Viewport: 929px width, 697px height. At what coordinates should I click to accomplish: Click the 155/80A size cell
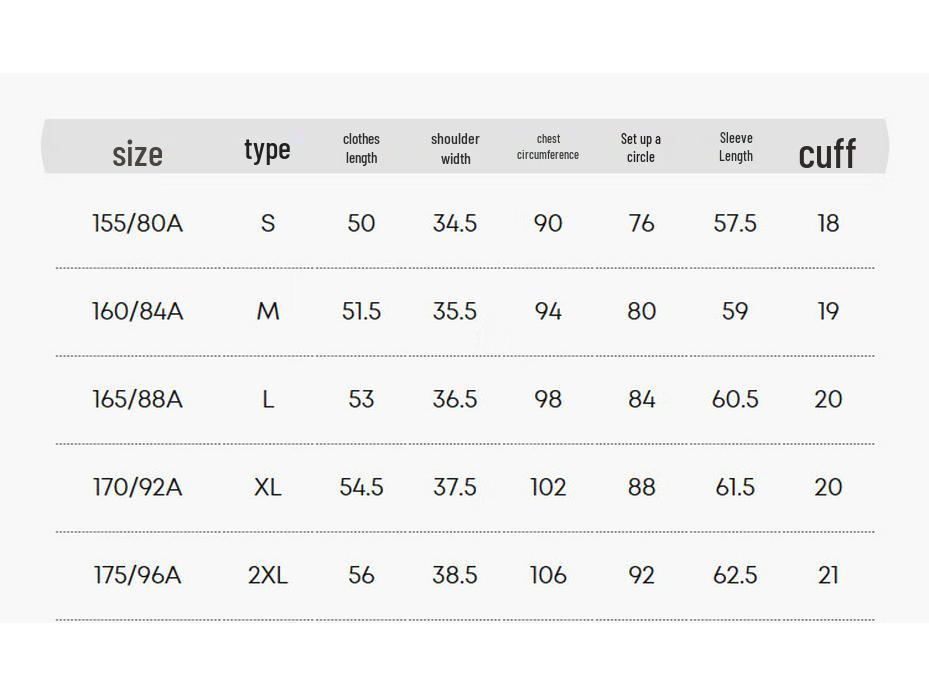click(138, 223)
